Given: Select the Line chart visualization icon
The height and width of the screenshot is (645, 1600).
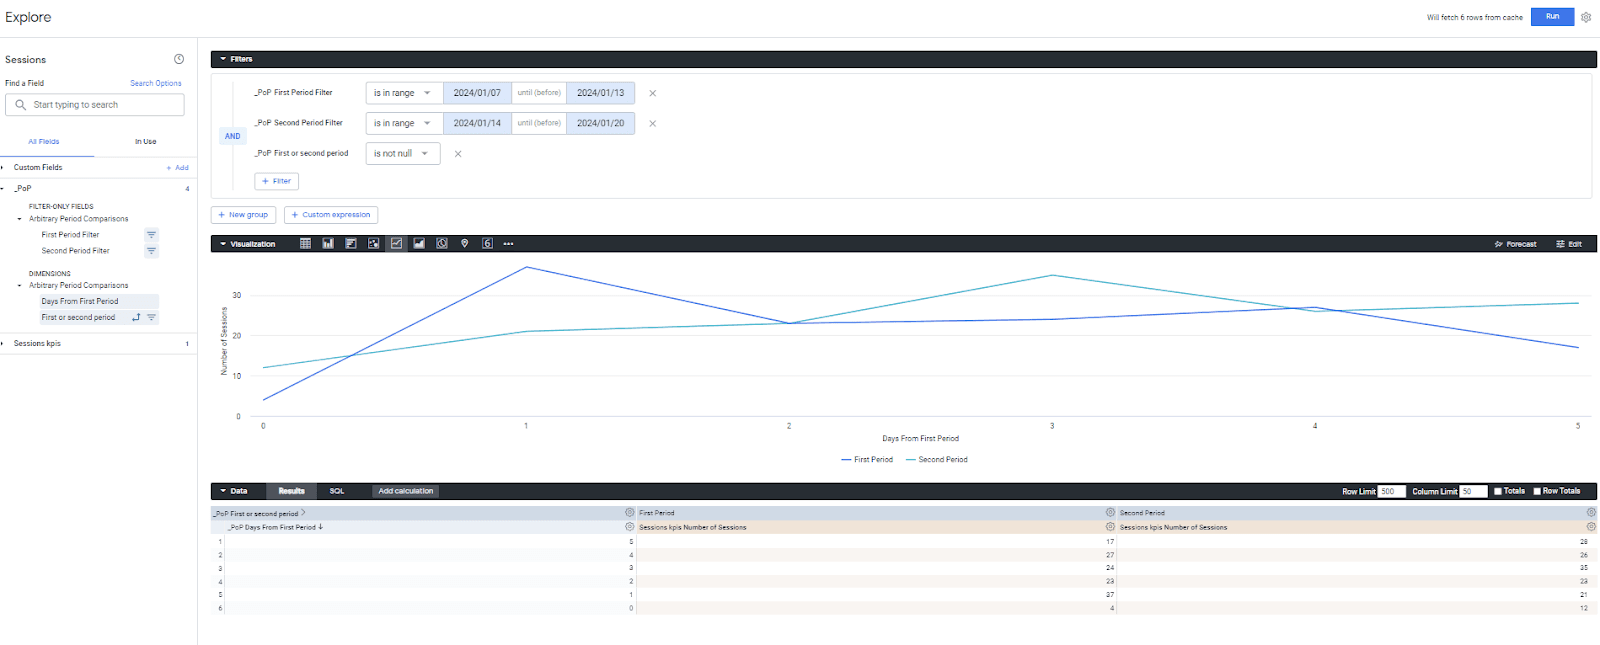Looking at the screenshot, I should pyautogui.click(x=396, y=243).
